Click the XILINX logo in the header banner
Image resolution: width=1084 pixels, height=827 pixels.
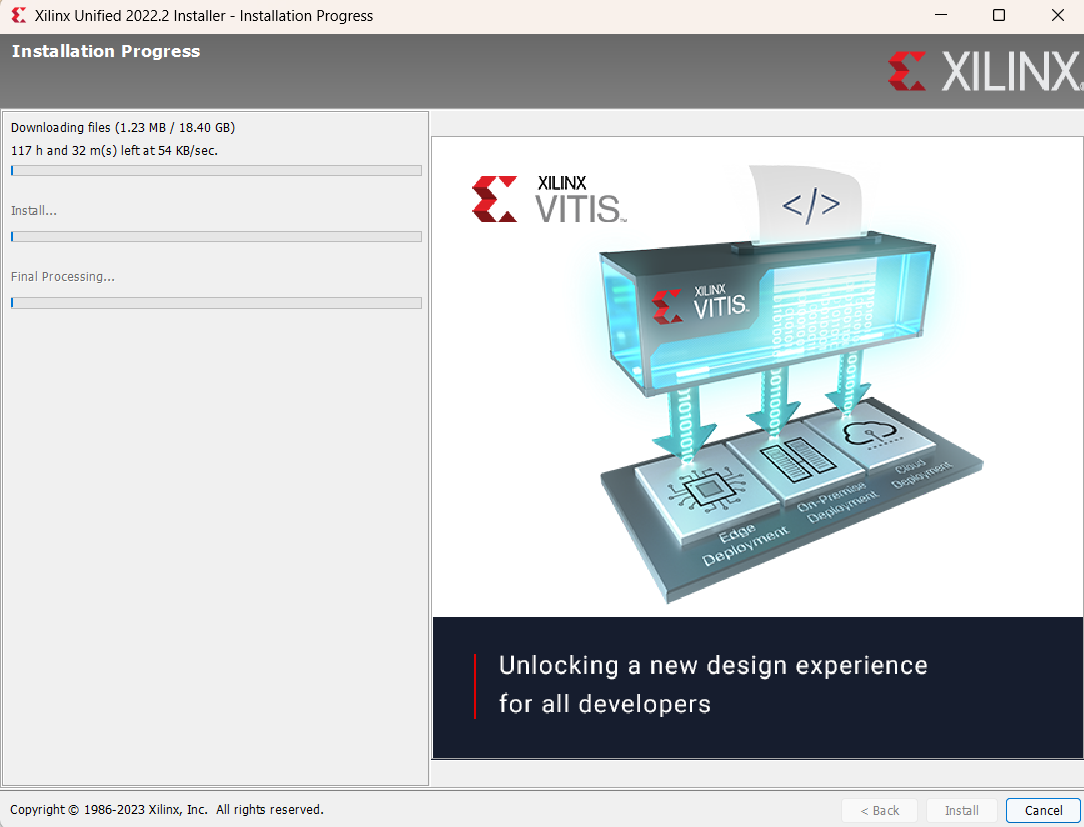click(x=980, y=72)
